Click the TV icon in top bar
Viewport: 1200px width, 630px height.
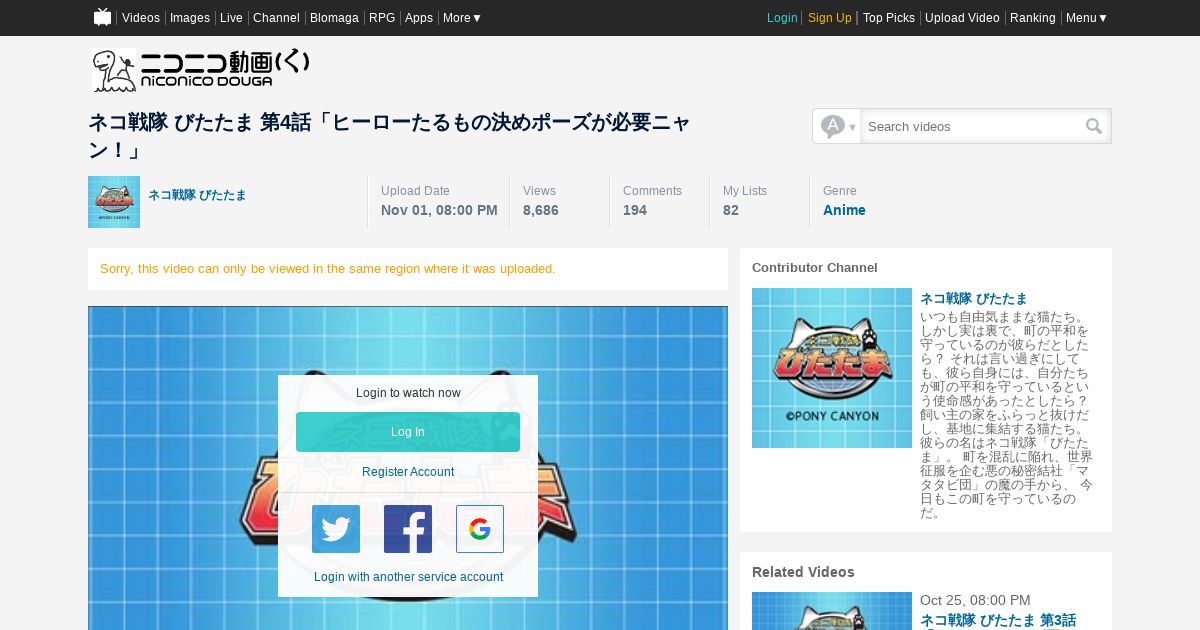pos(102,17)
